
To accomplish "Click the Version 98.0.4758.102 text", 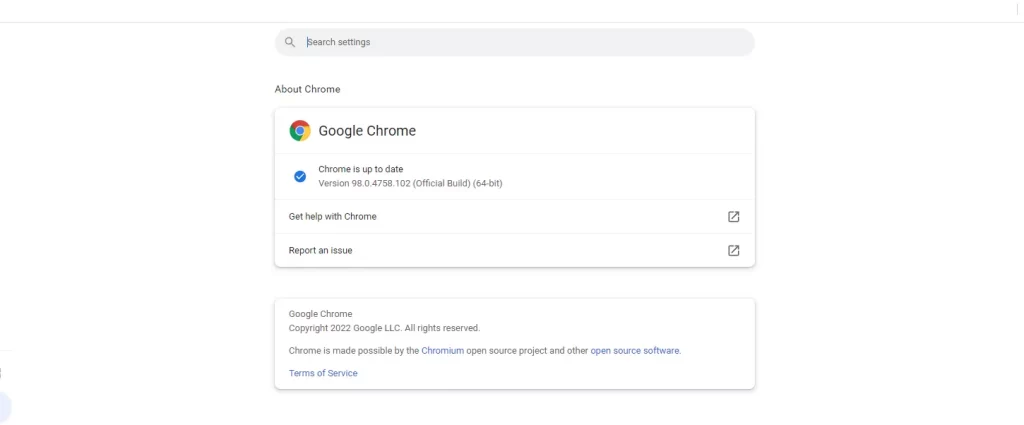I will click(x=410, y=183).
